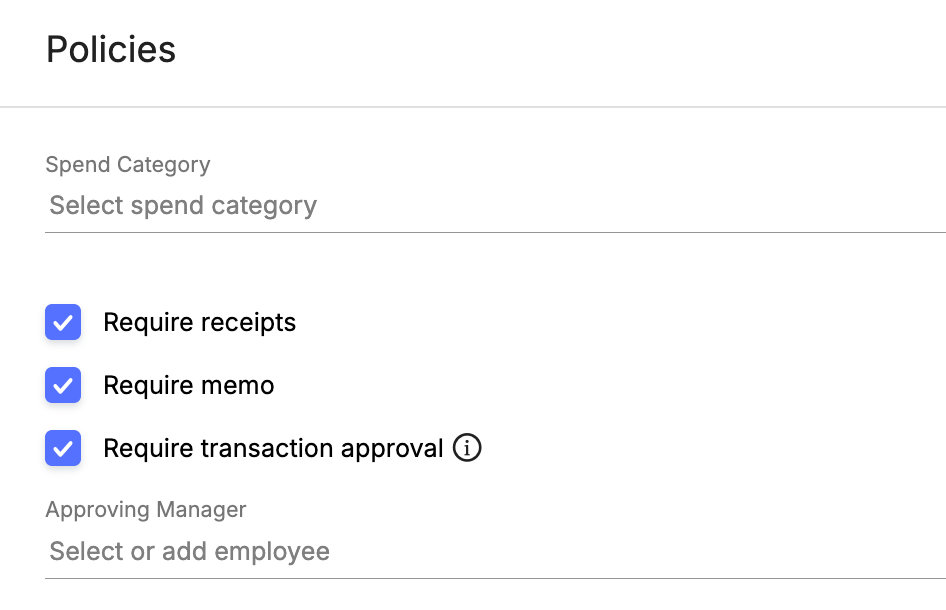Viewport: 946px width, 610px height.
Task: Click the Require receipts label text
Action: pyautogui.click(x=200, y=323)
